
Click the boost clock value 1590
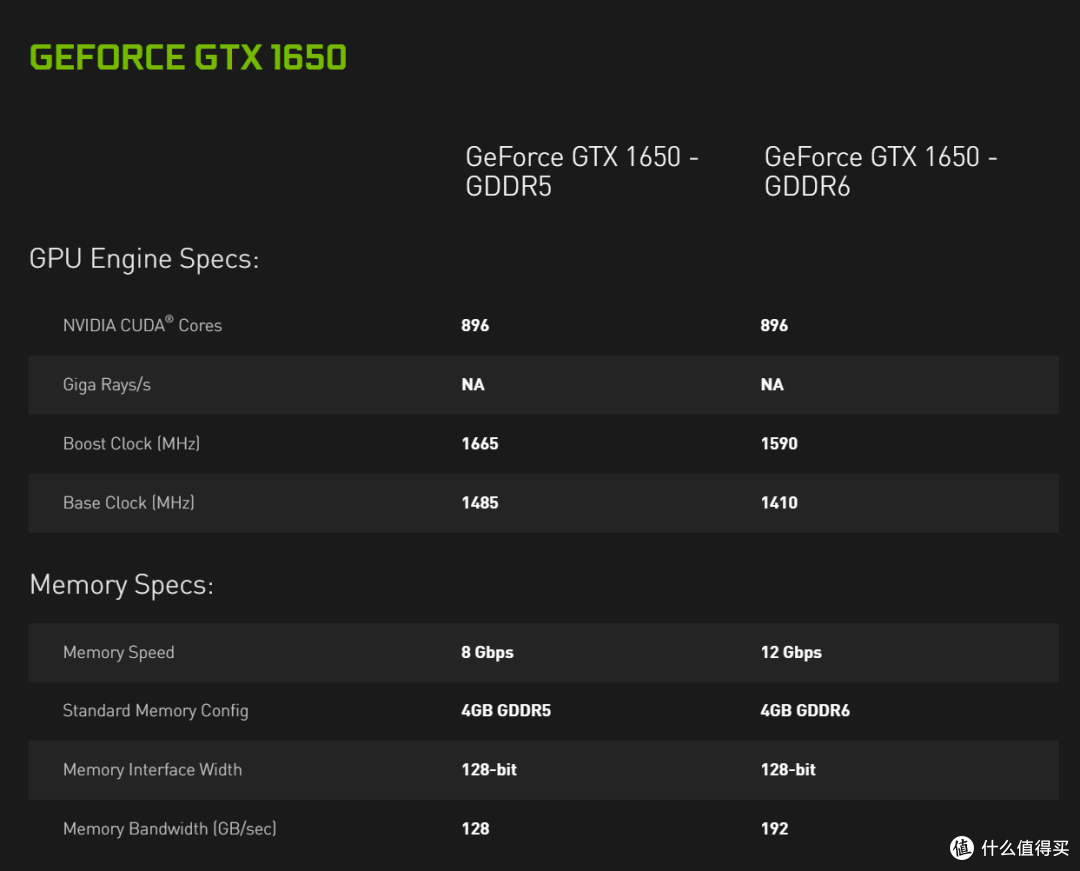click(x=779, y=443)
